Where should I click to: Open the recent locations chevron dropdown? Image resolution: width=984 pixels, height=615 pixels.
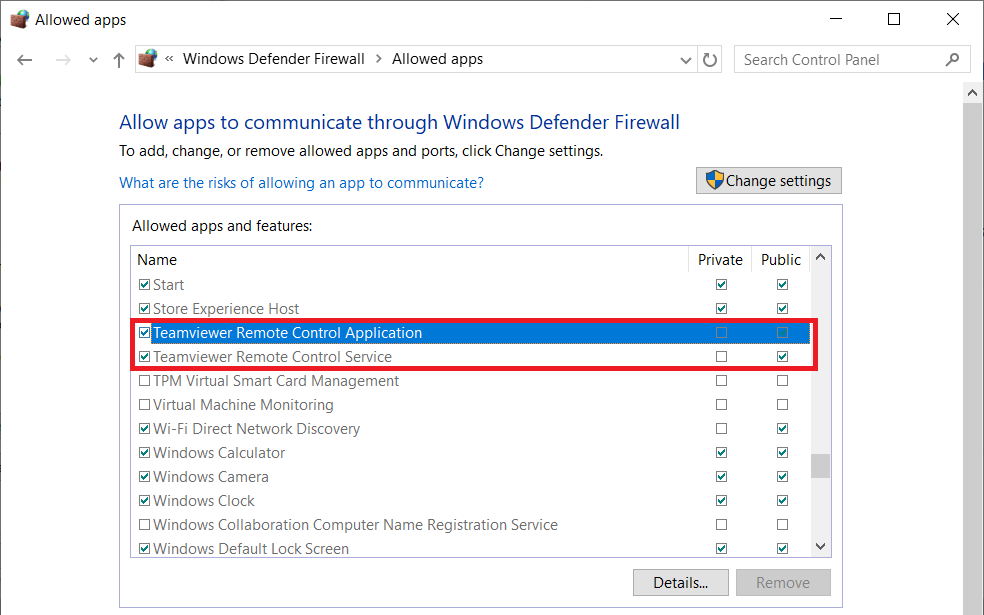coord(92,59)
